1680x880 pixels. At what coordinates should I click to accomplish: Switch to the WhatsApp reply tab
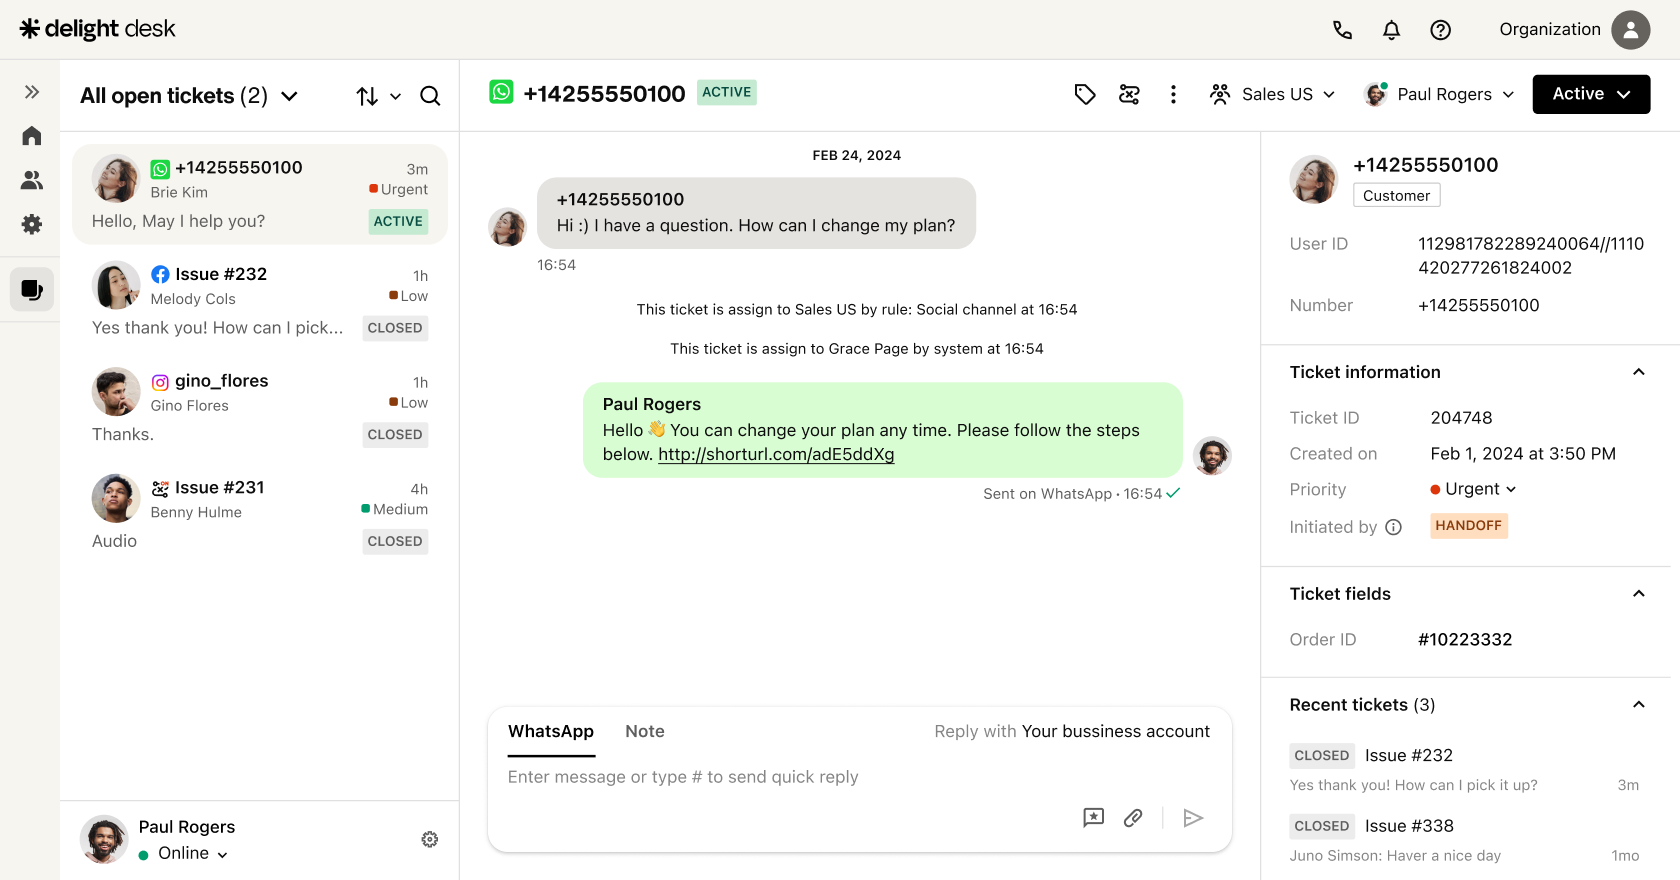click(551, 732)
